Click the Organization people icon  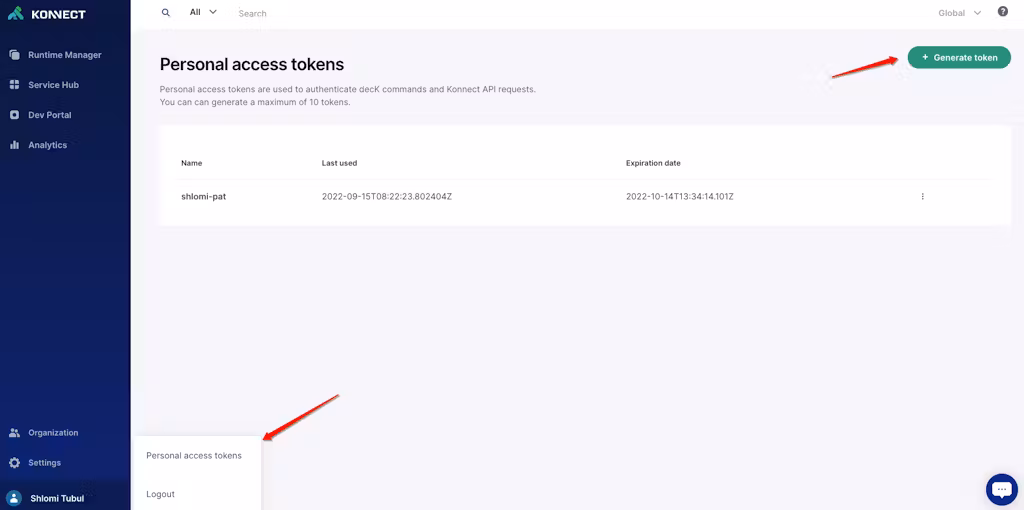[14, 433]
